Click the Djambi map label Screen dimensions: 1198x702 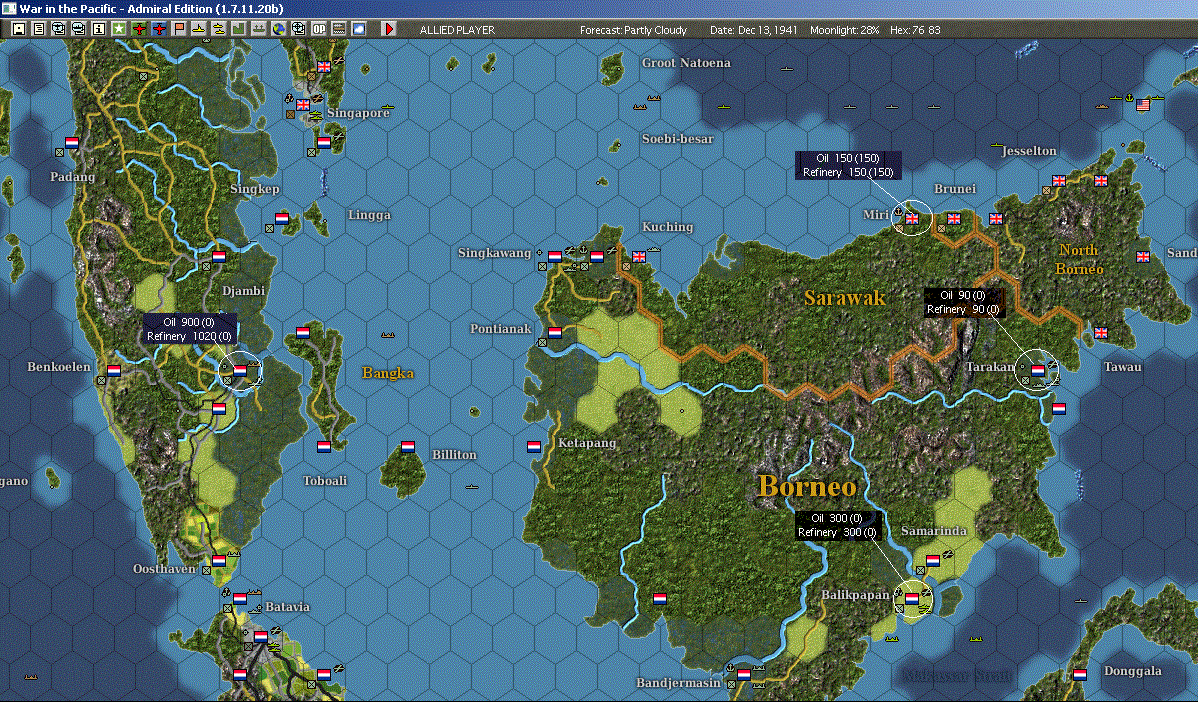(x=244, y=291)
